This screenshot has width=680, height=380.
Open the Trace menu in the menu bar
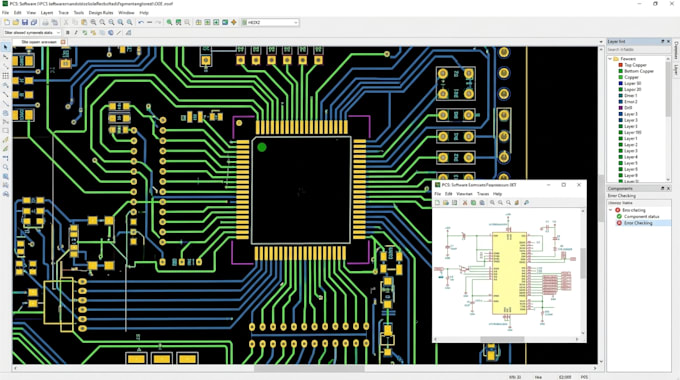click(63, 13)
